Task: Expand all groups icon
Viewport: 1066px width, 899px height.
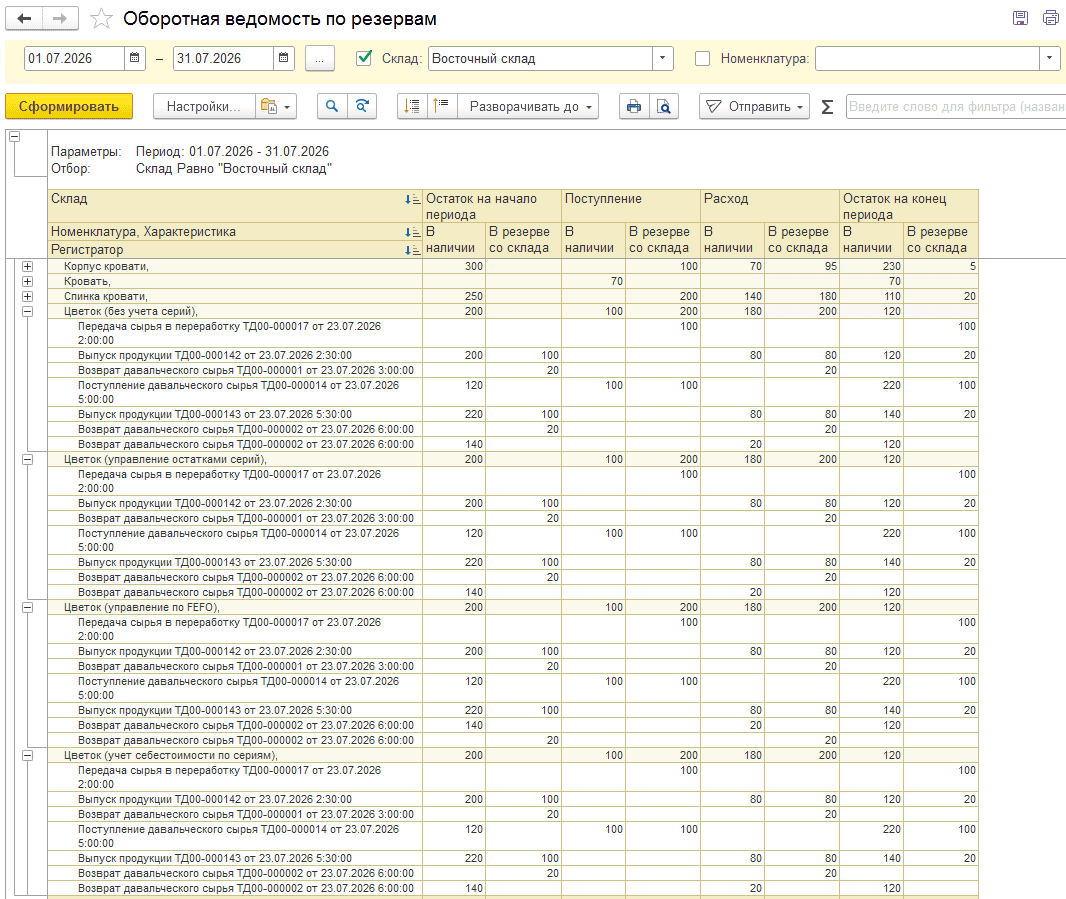Action: pos(442,107)
